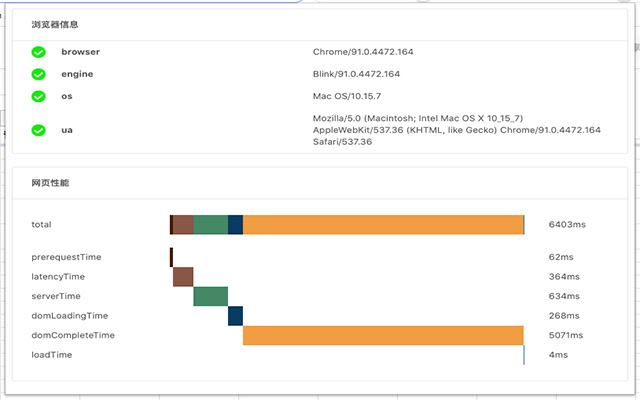Click the brown segment of the total bar

(x=183, y=225)
